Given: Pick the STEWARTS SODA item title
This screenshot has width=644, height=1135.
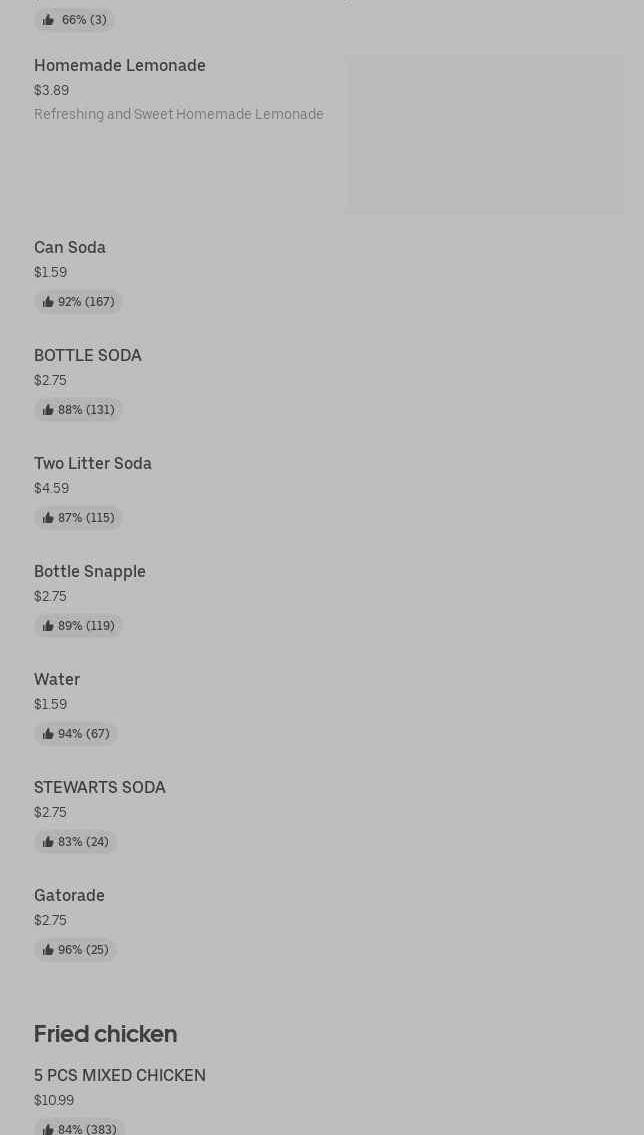Looking at the screenshot, I should point(100,788).
